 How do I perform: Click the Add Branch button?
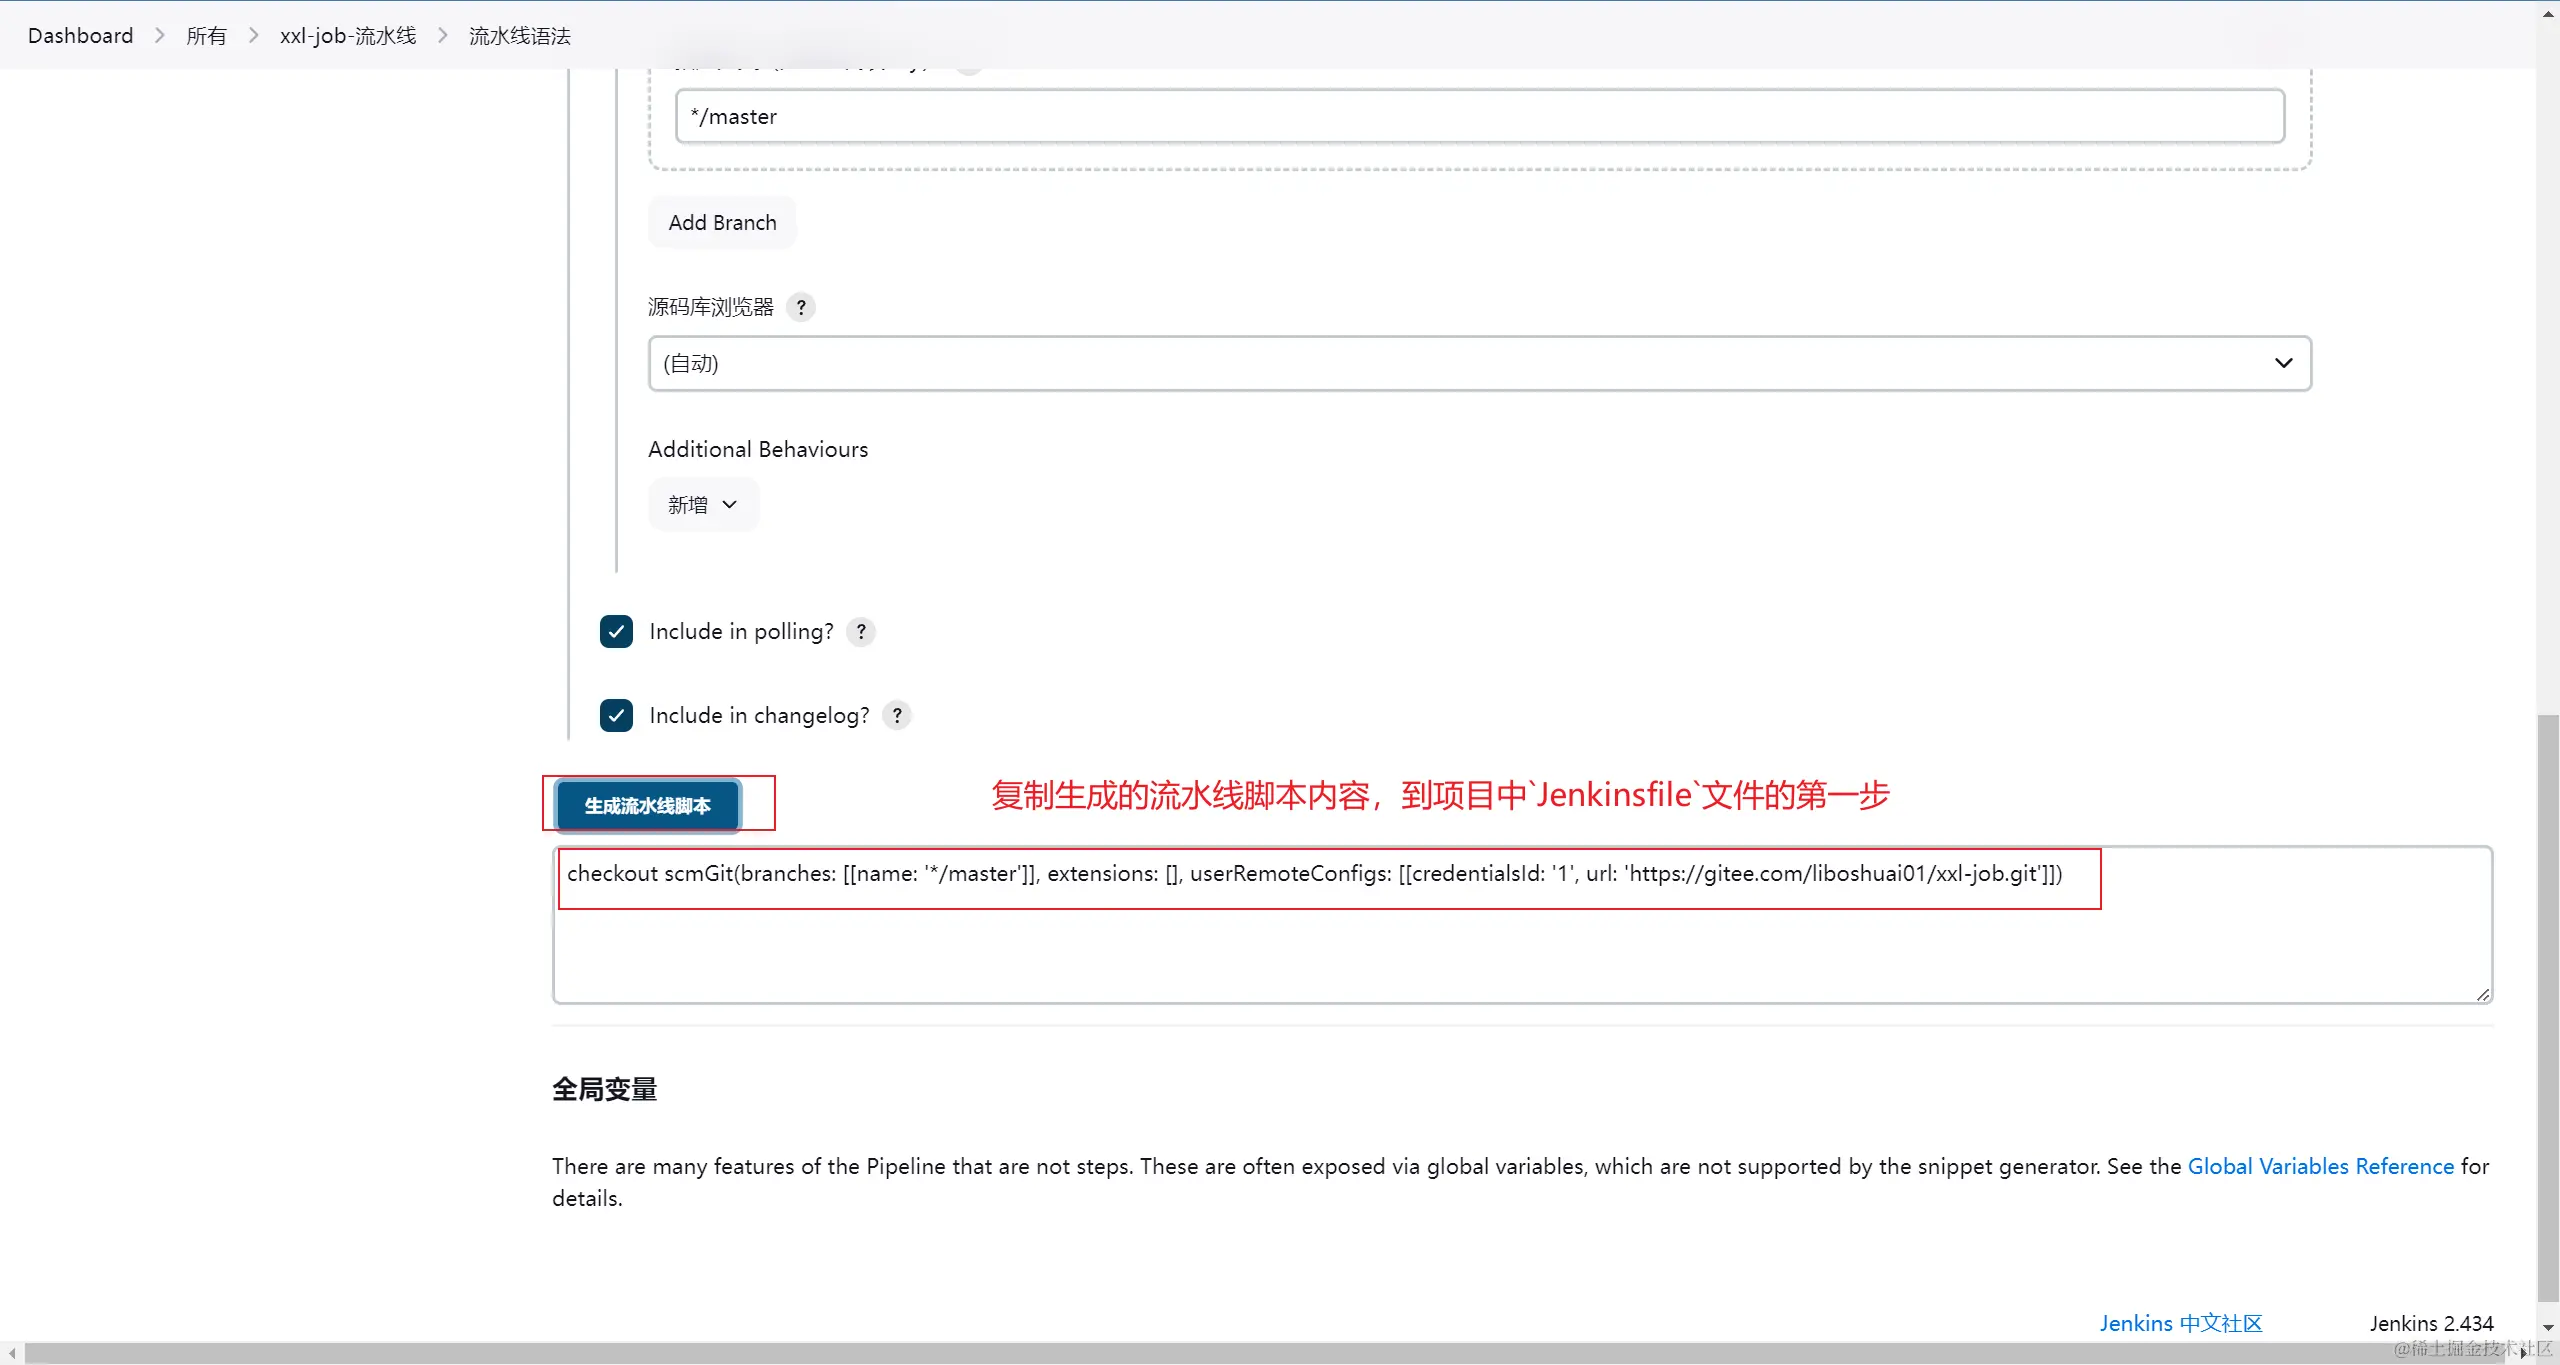point(722,223)
